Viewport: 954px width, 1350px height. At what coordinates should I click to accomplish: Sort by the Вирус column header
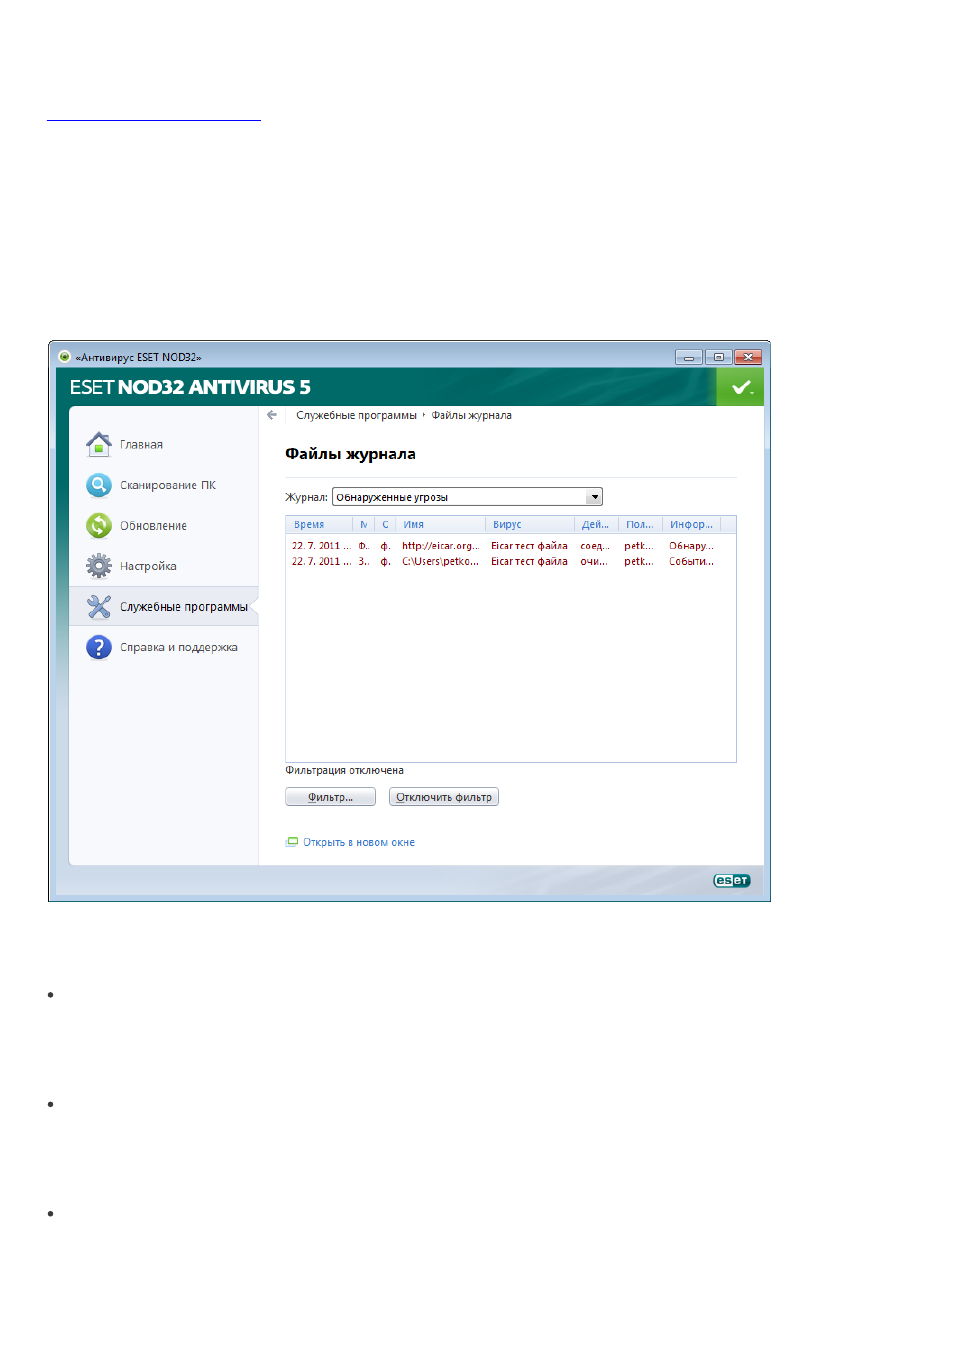point(530,524)
